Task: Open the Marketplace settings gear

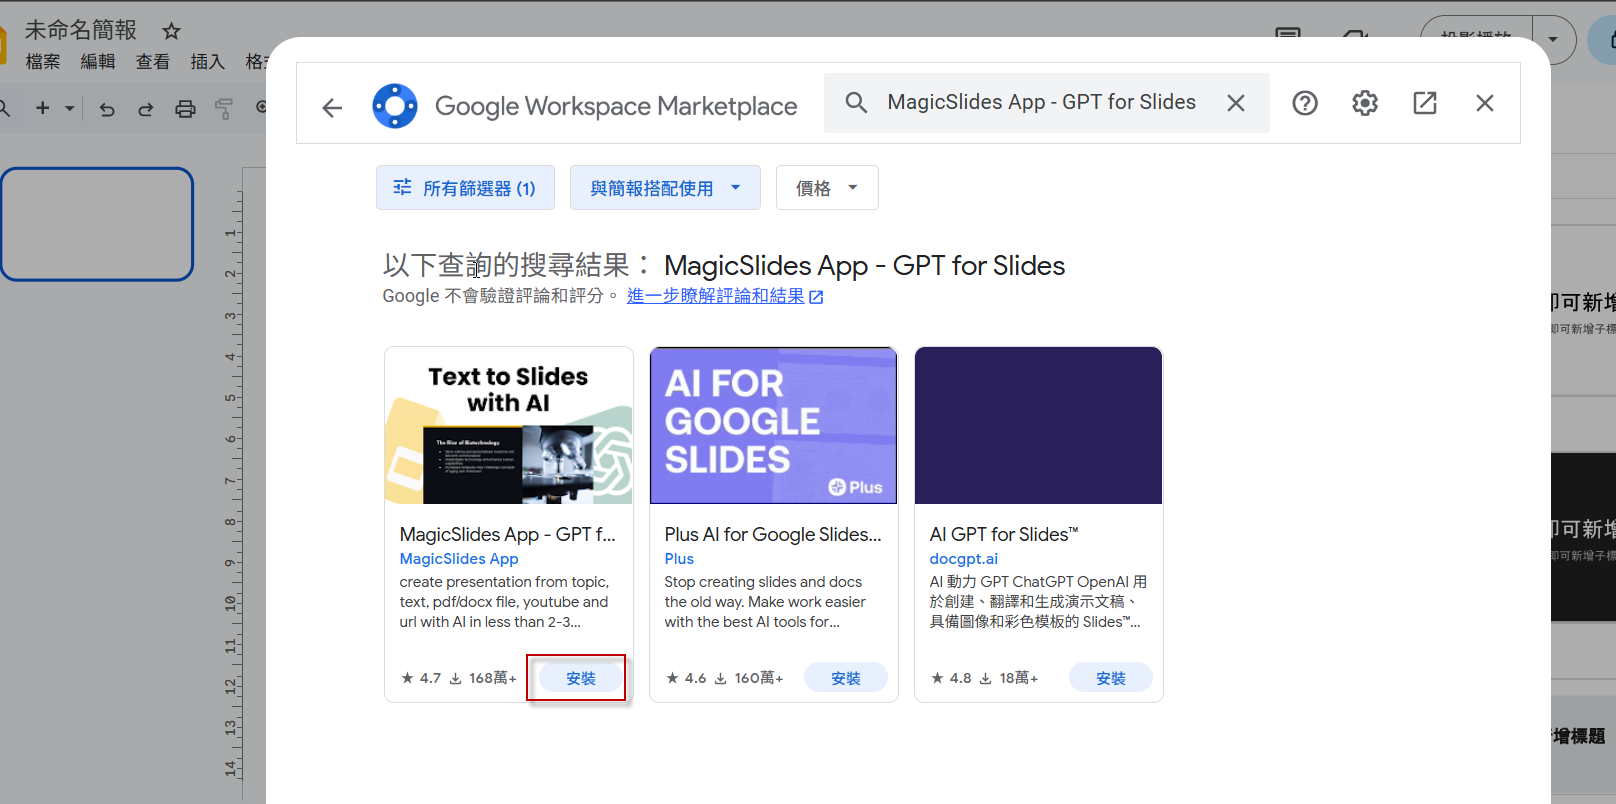Action: (x=1365, y=103)
